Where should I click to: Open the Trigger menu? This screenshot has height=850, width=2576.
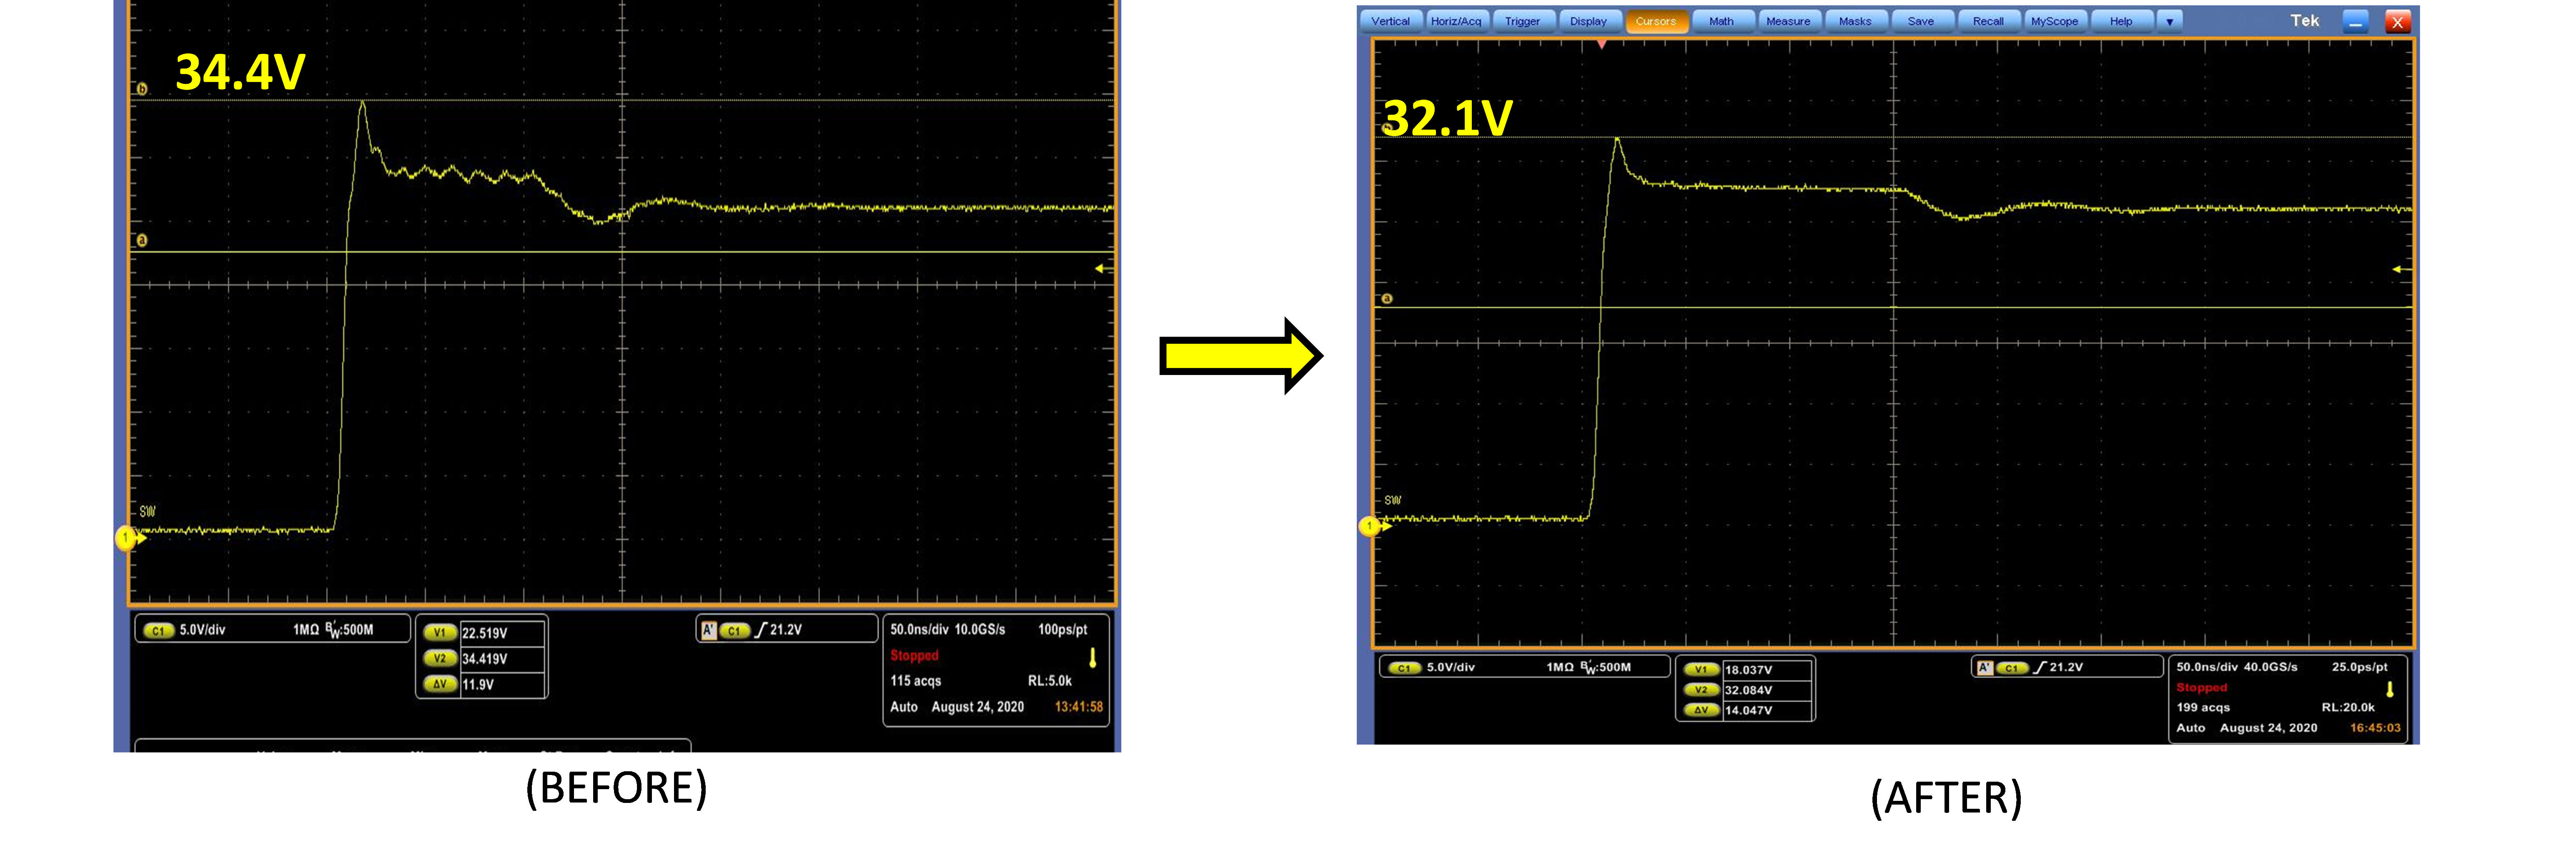[x=1522, y=21]
